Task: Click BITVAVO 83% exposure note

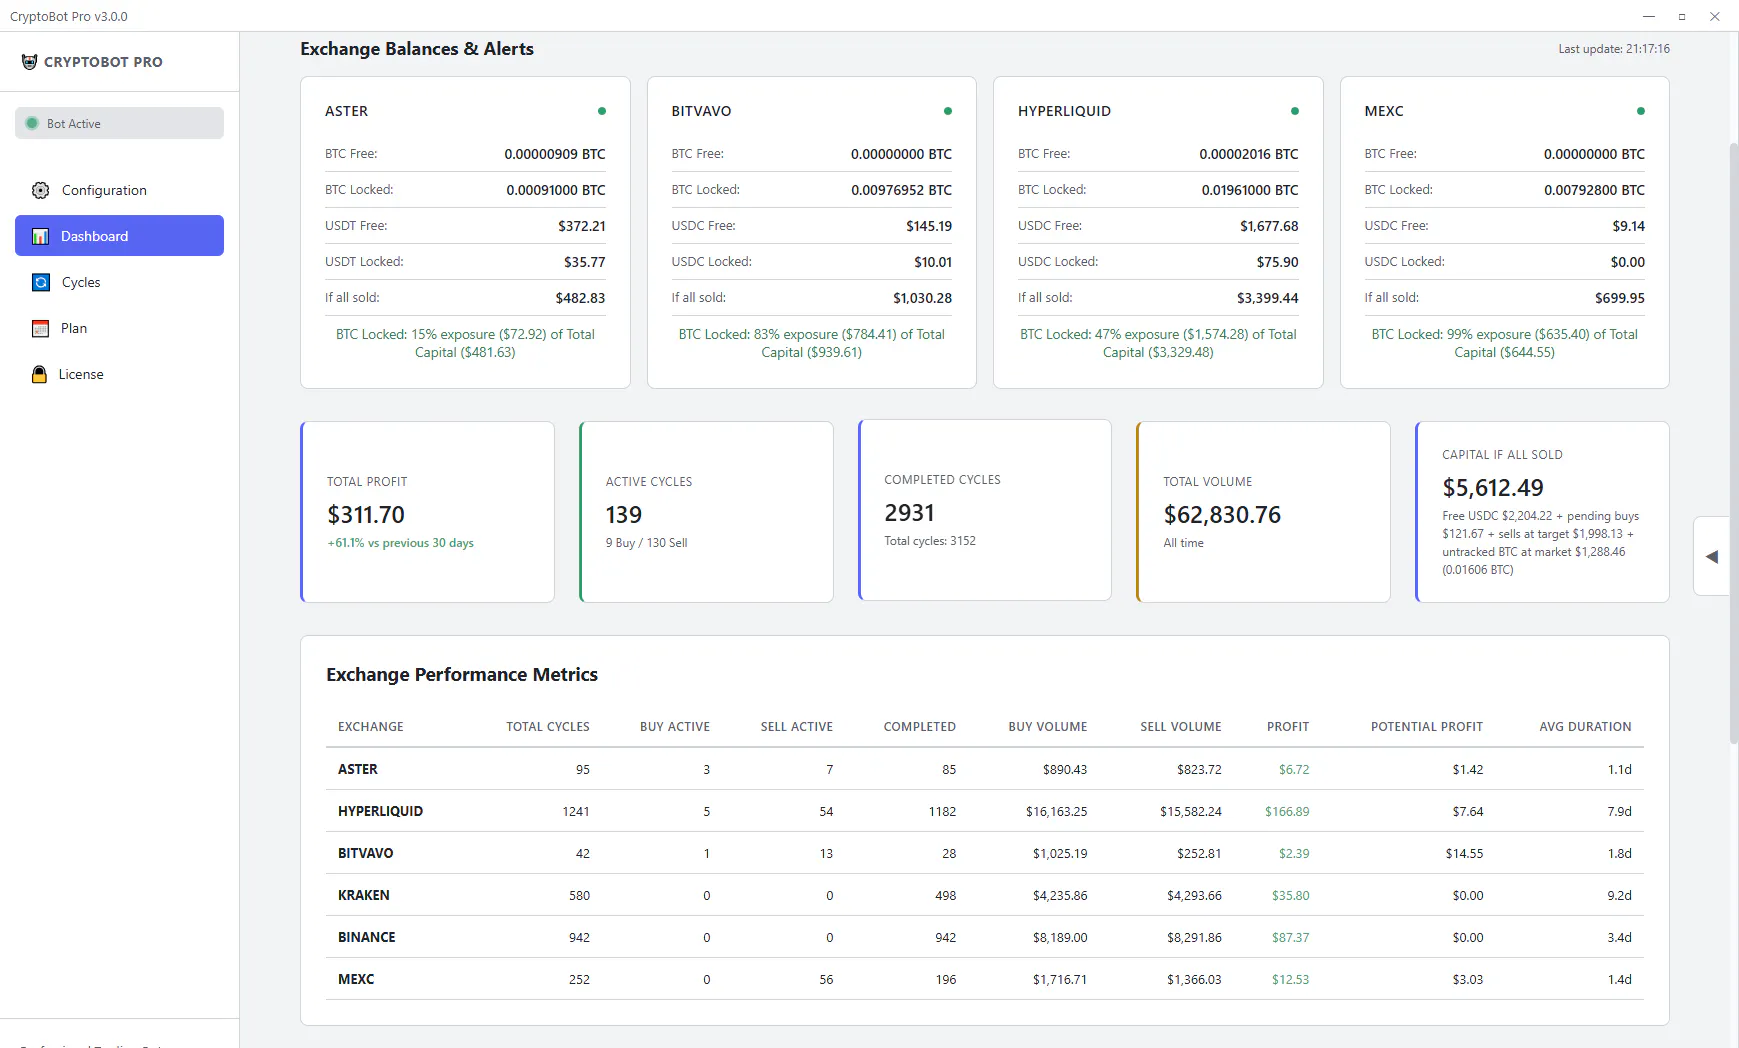Action: coord(812,343)
